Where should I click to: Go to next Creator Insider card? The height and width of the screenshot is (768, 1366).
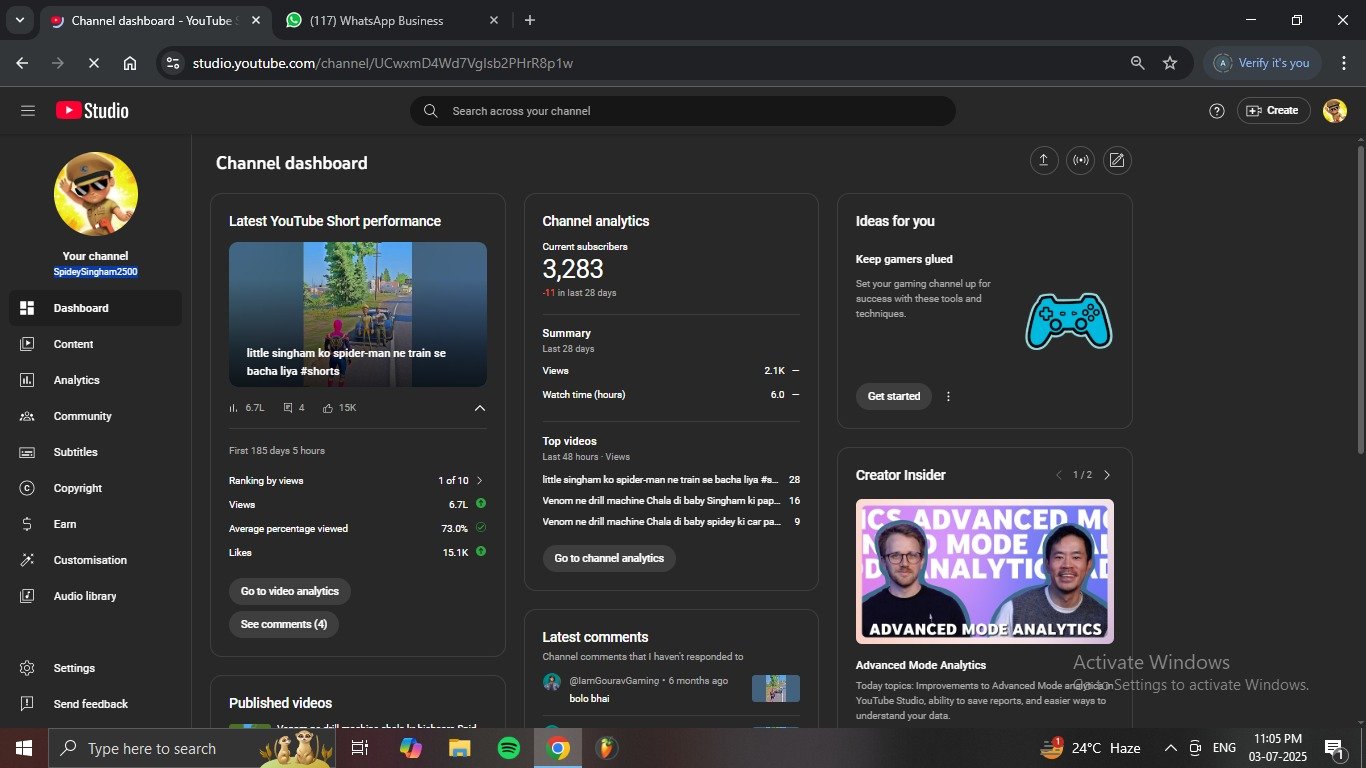click(x=1107, y=475)
